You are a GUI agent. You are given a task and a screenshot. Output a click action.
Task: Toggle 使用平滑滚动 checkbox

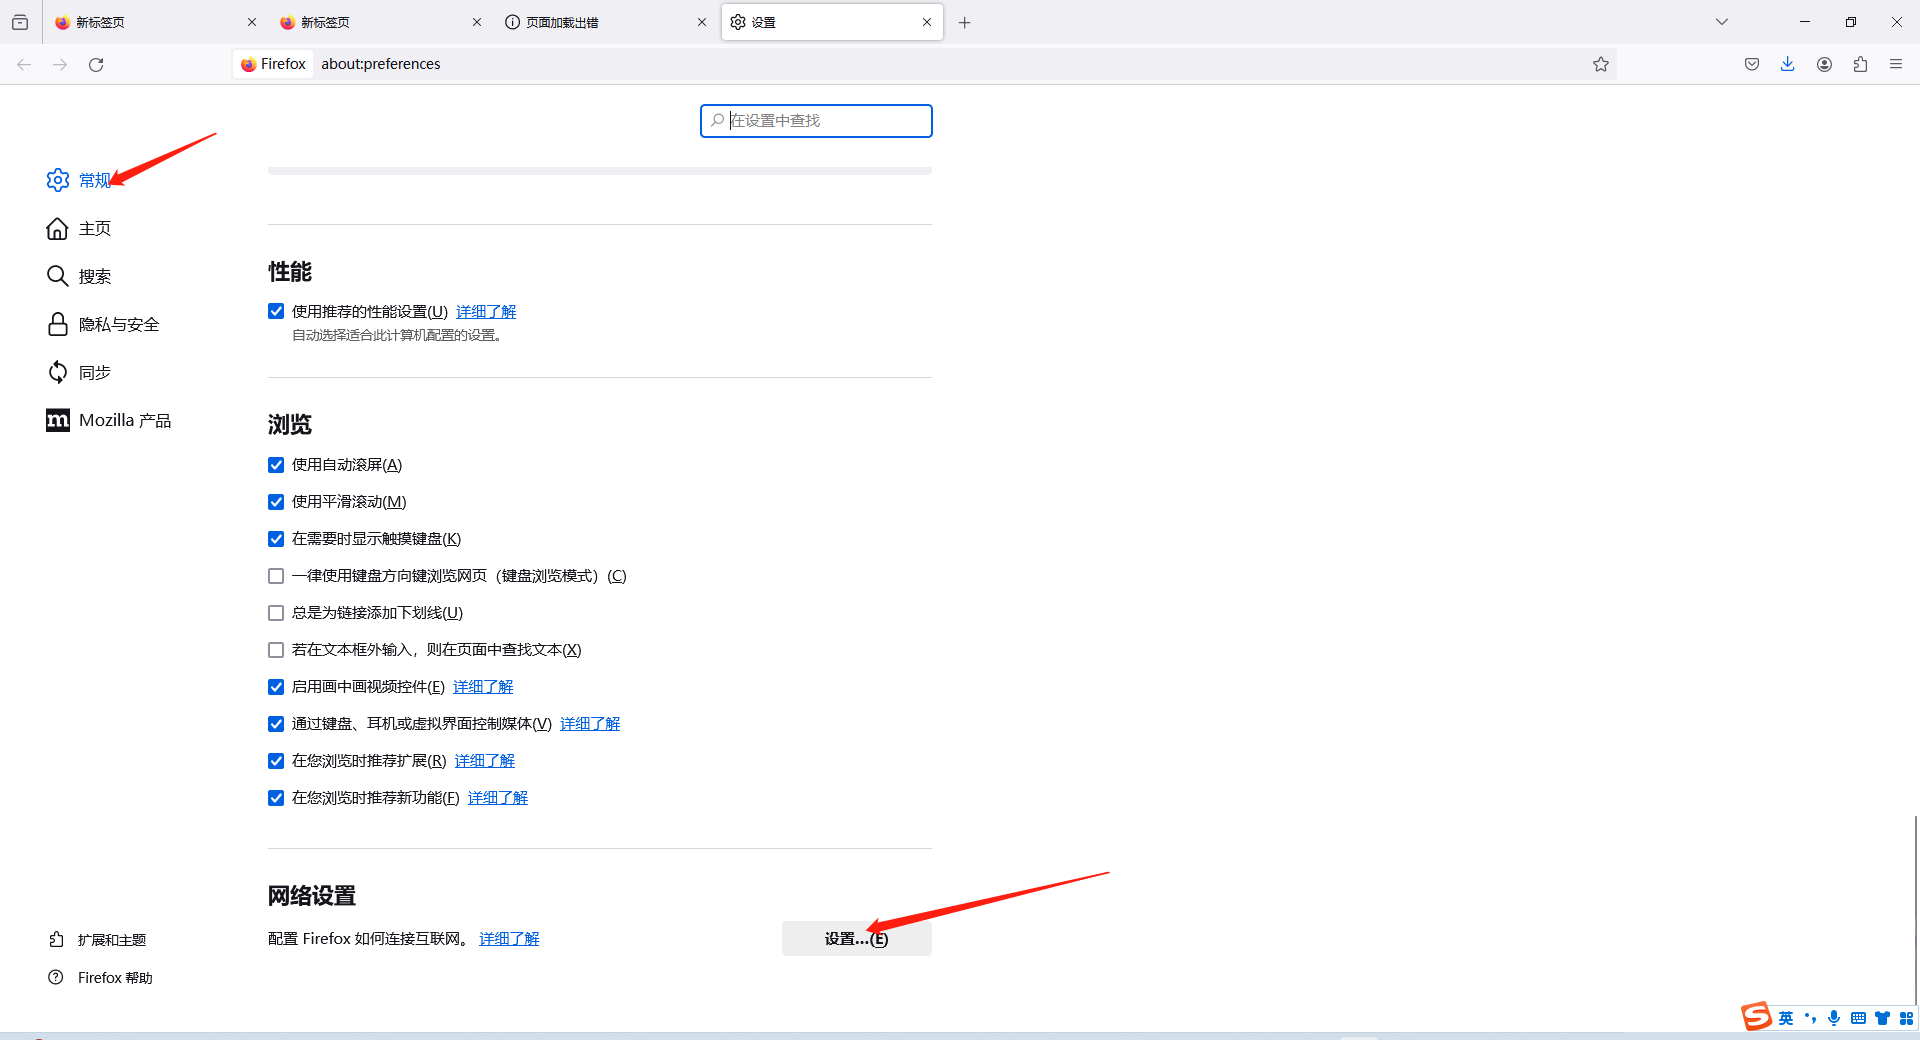(276, 502)
